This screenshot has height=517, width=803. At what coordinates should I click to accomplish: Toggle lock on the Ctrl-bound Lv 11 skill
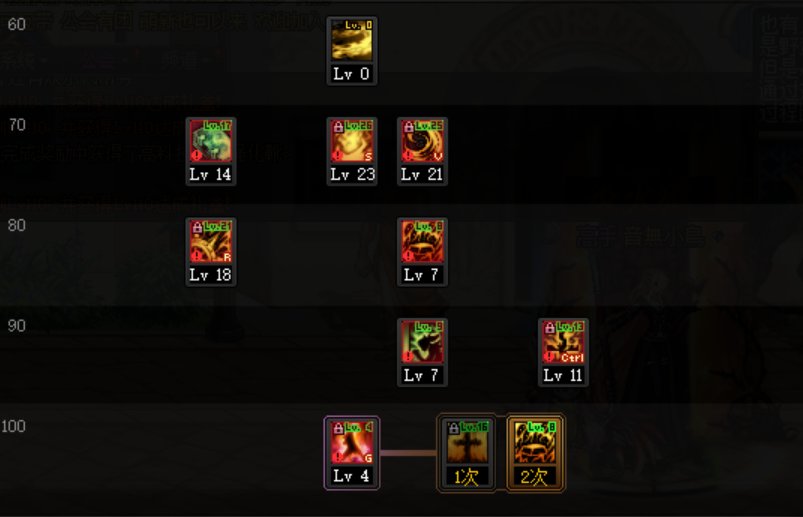coord(550,327)
